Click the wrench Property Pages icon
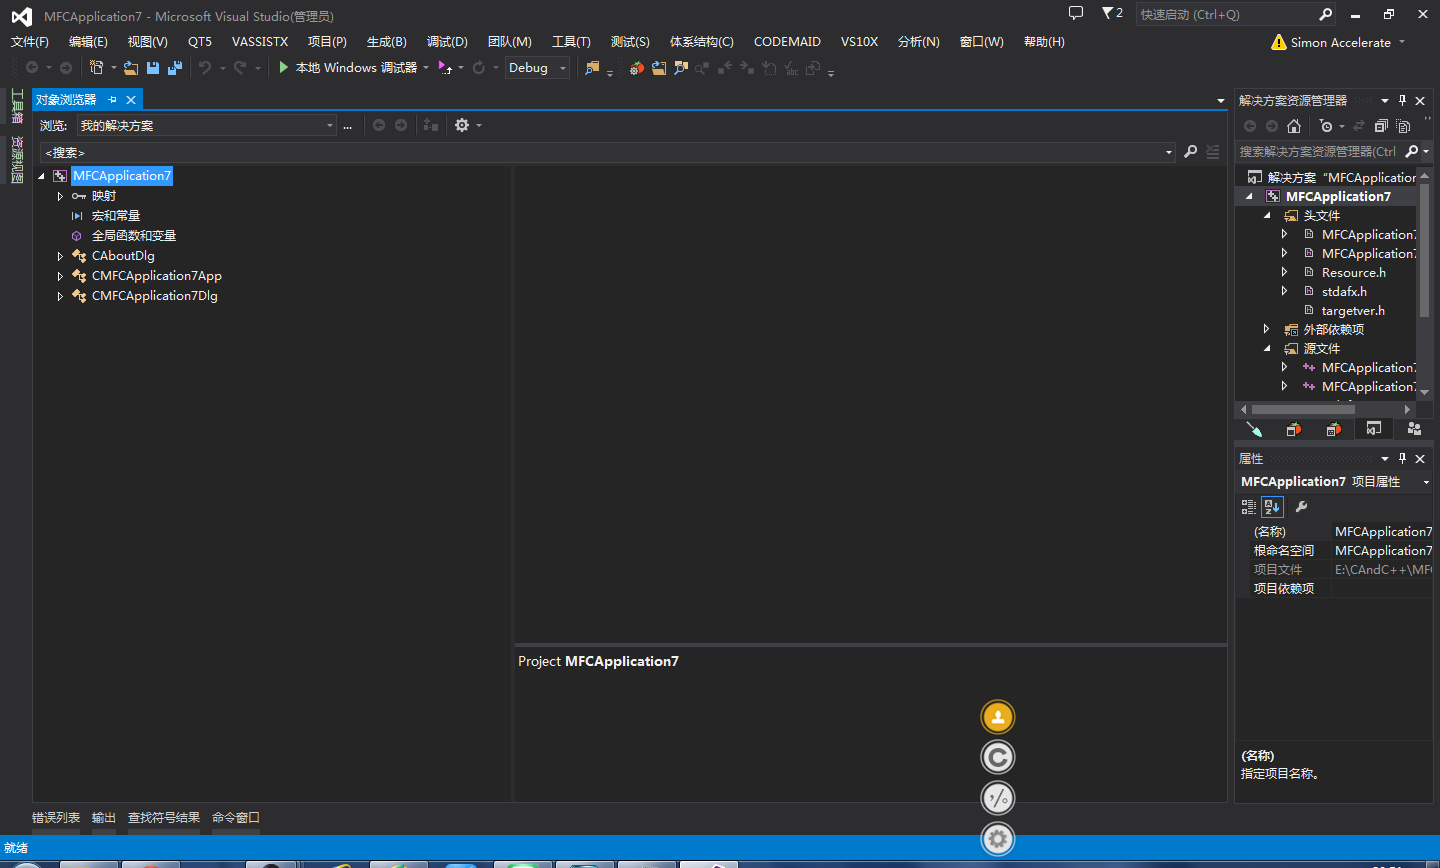Screen dimensions: 1440x868 click(x=1301, y=507)
